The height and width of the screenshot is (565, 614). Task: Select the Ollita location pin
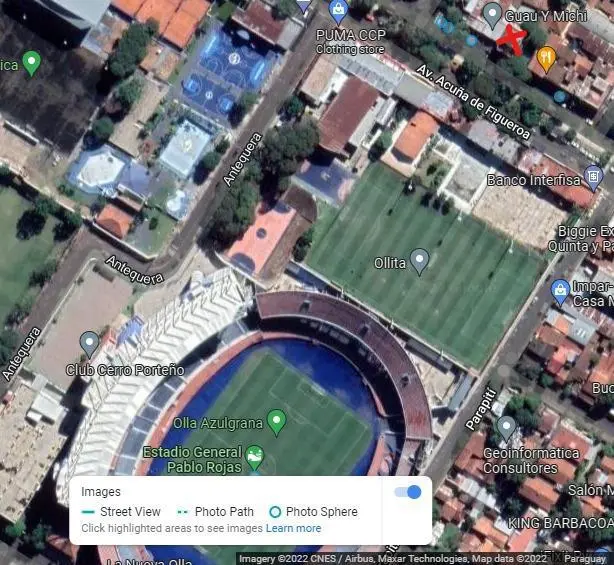pos(420,261)
